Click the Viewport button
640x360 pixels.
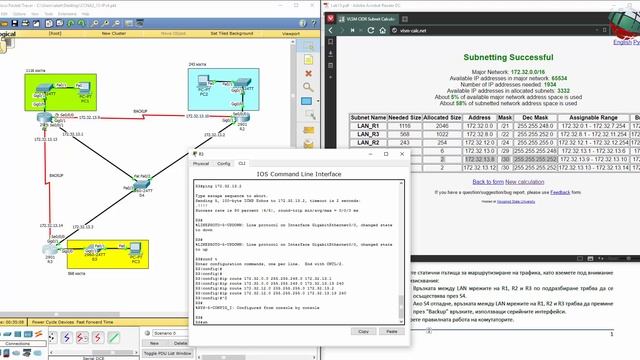[x=291, y=33]
